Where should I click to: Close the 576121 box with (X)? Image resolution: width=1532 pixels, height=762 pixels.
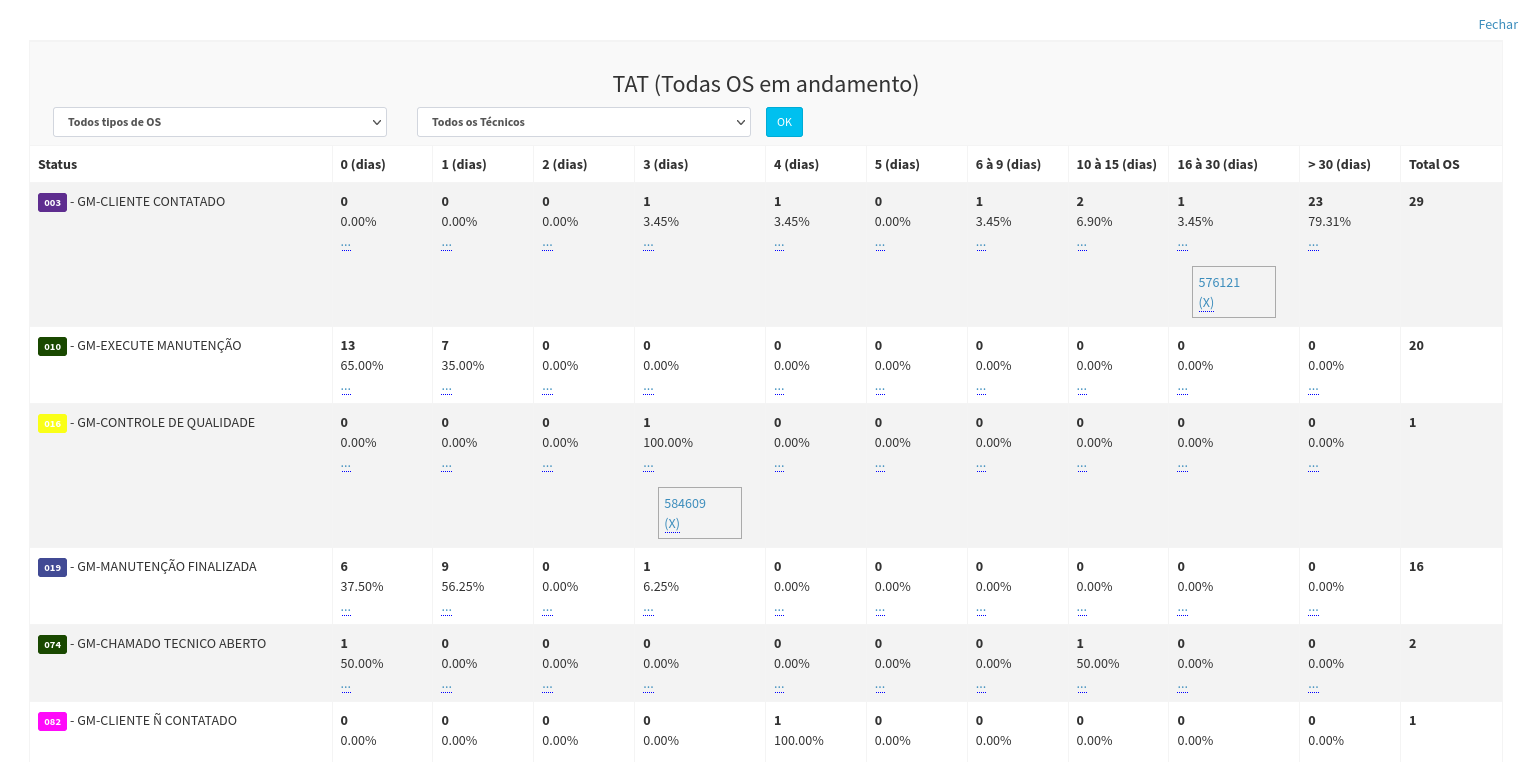coord(1206,303)
